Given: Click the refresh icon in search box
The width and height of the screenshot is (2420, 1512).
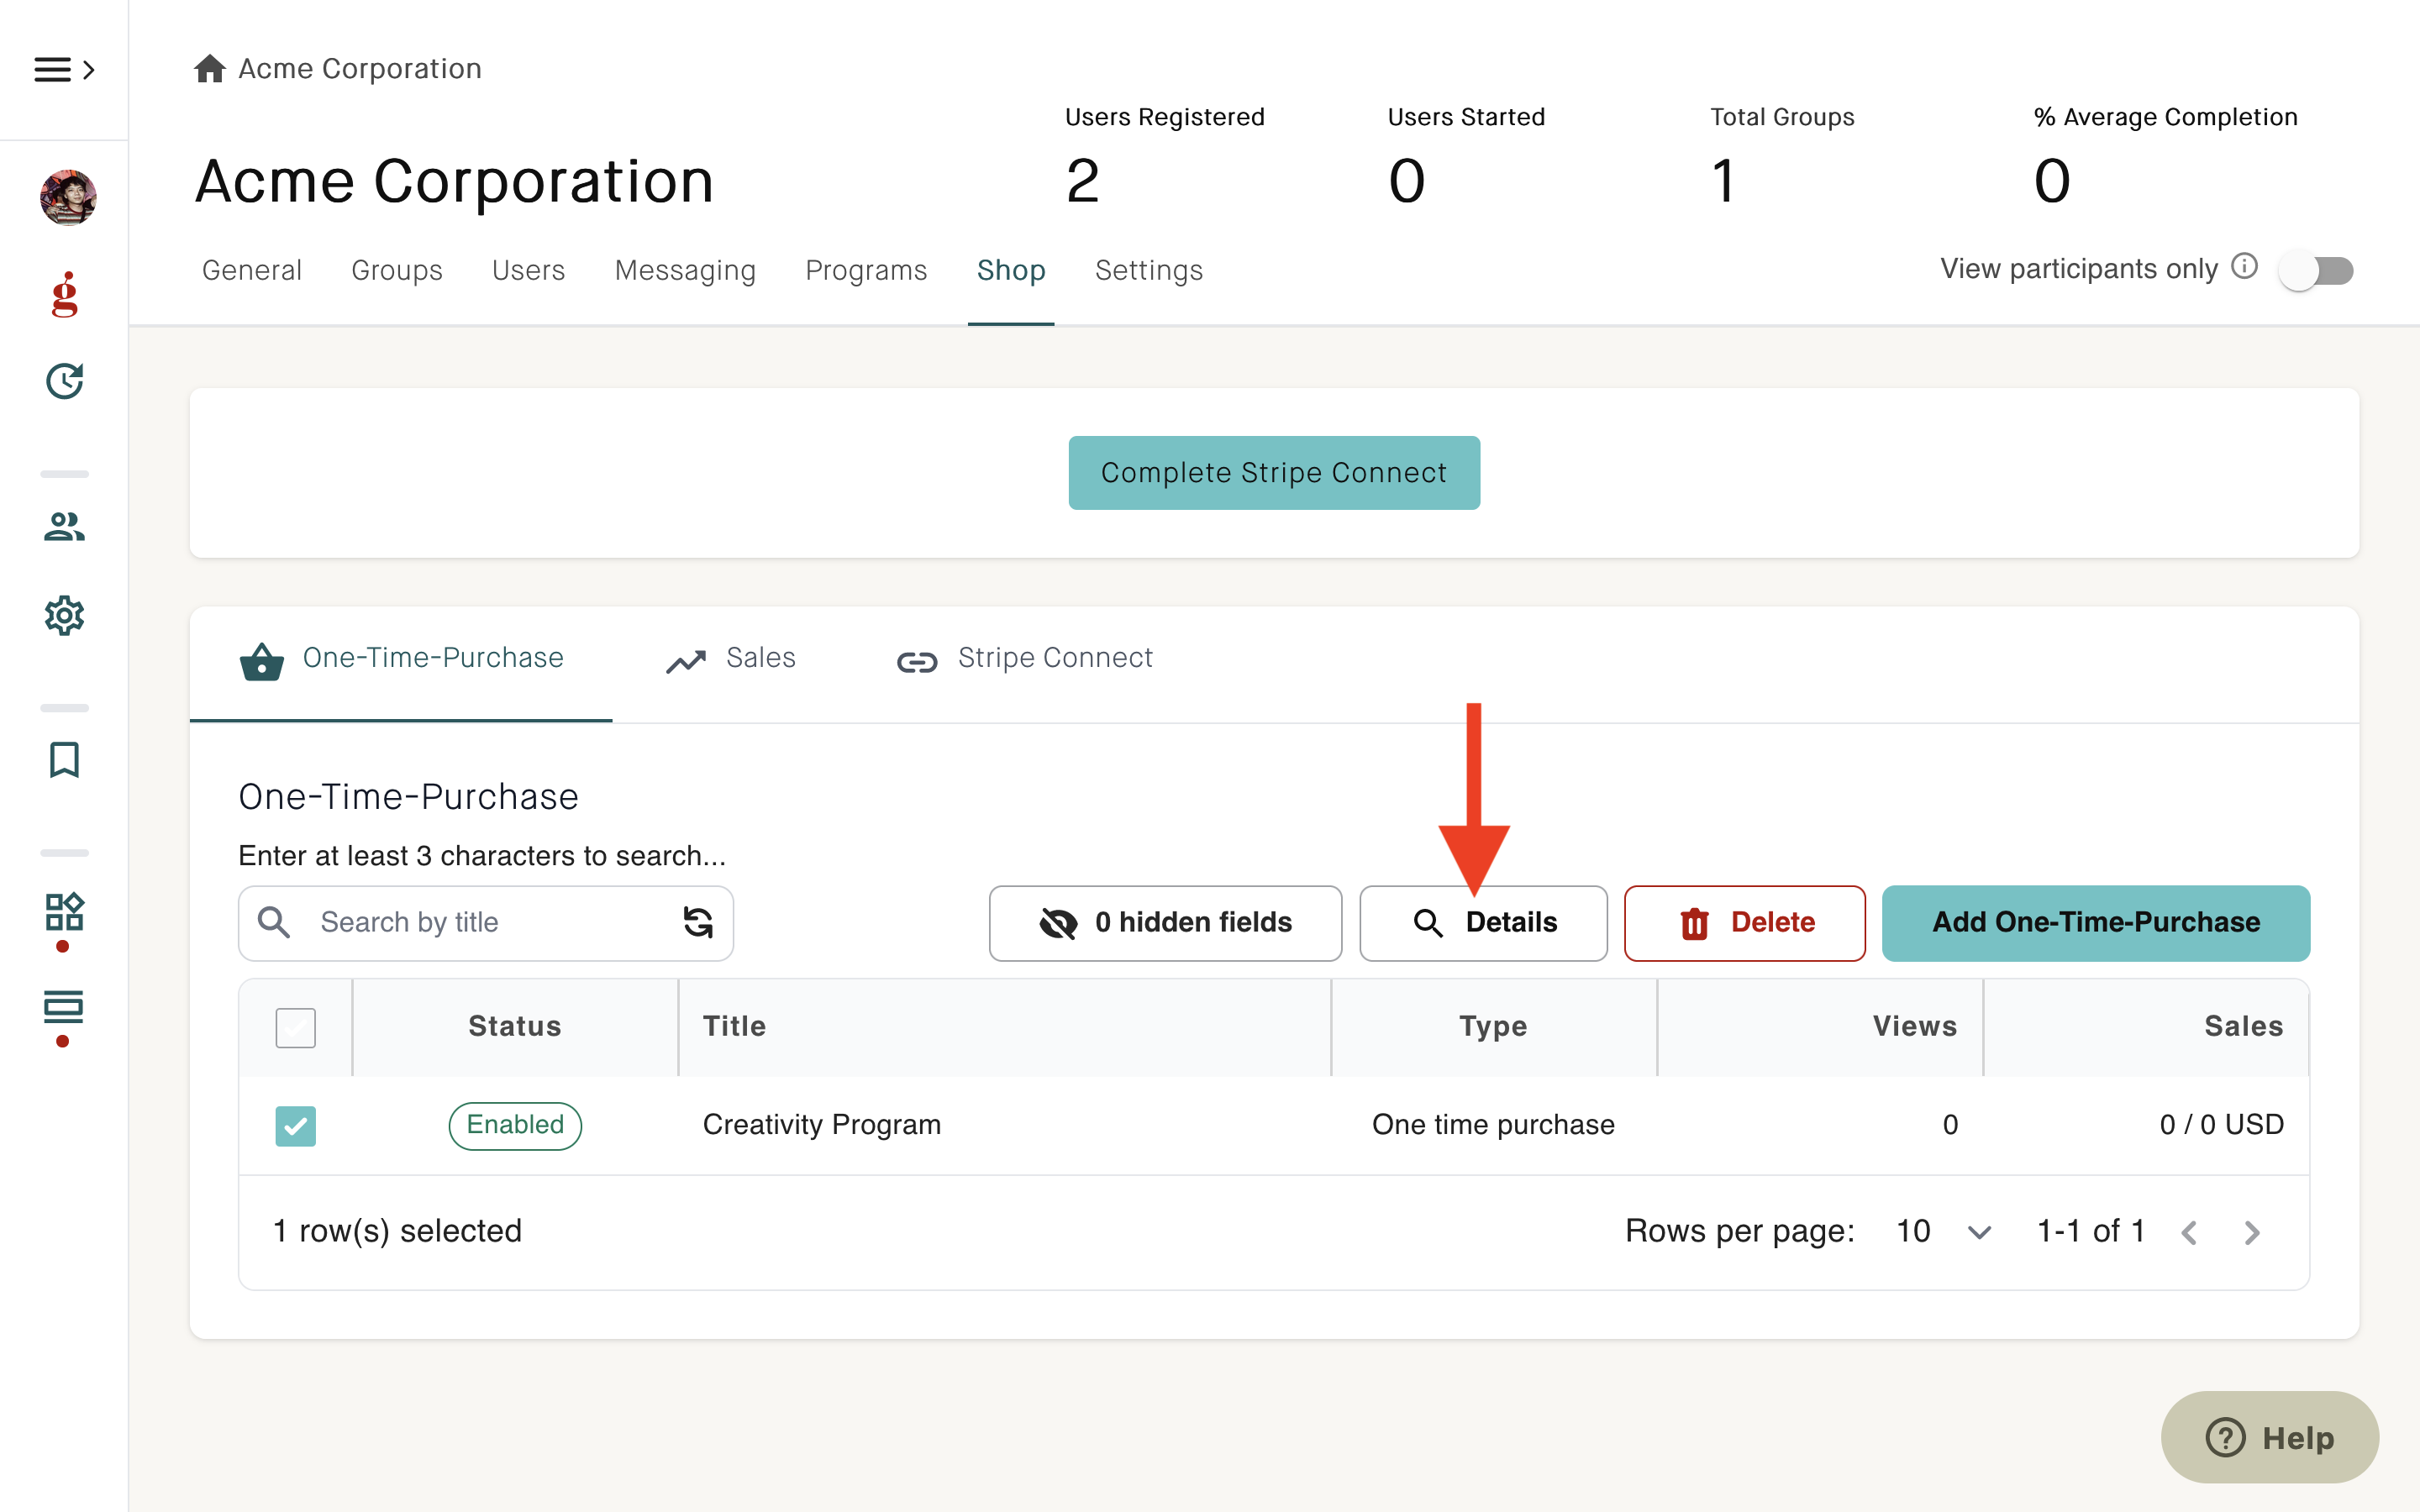Looking at the screenshot, I should [x=697, y=922].
